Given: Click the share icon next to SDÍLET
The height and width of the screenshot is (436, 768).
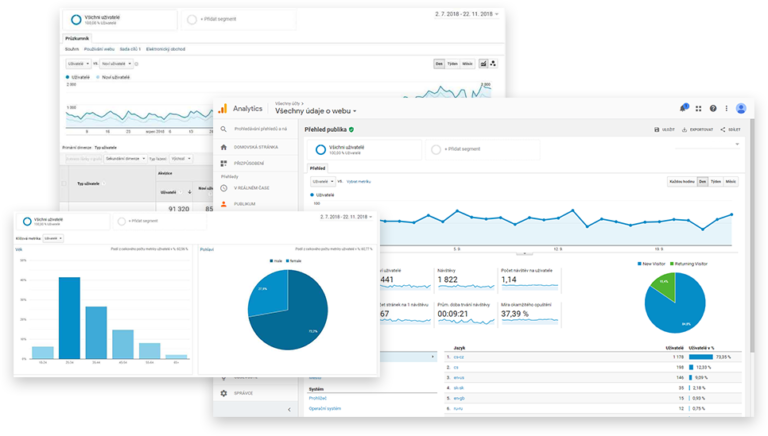Looking at the screenshot, I should pos(722,130).
